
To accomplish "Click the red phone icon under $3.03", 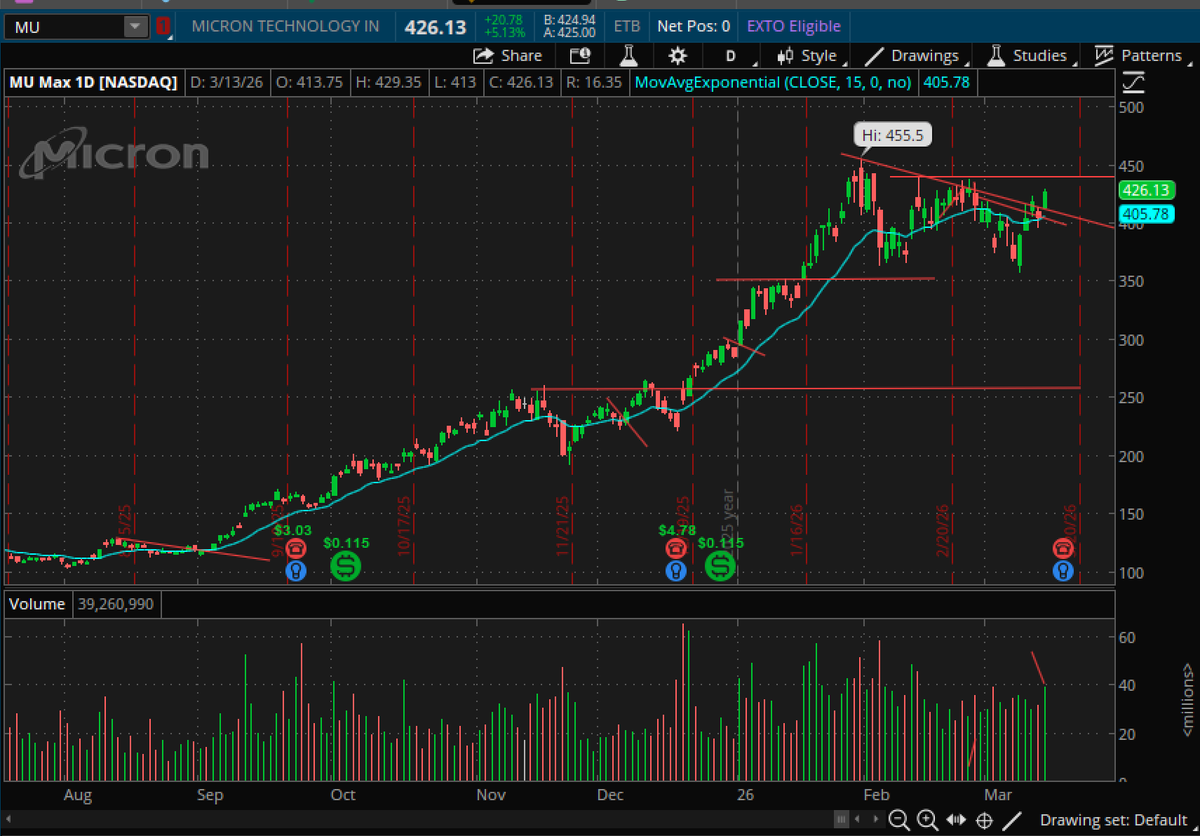I will point(296,548).
